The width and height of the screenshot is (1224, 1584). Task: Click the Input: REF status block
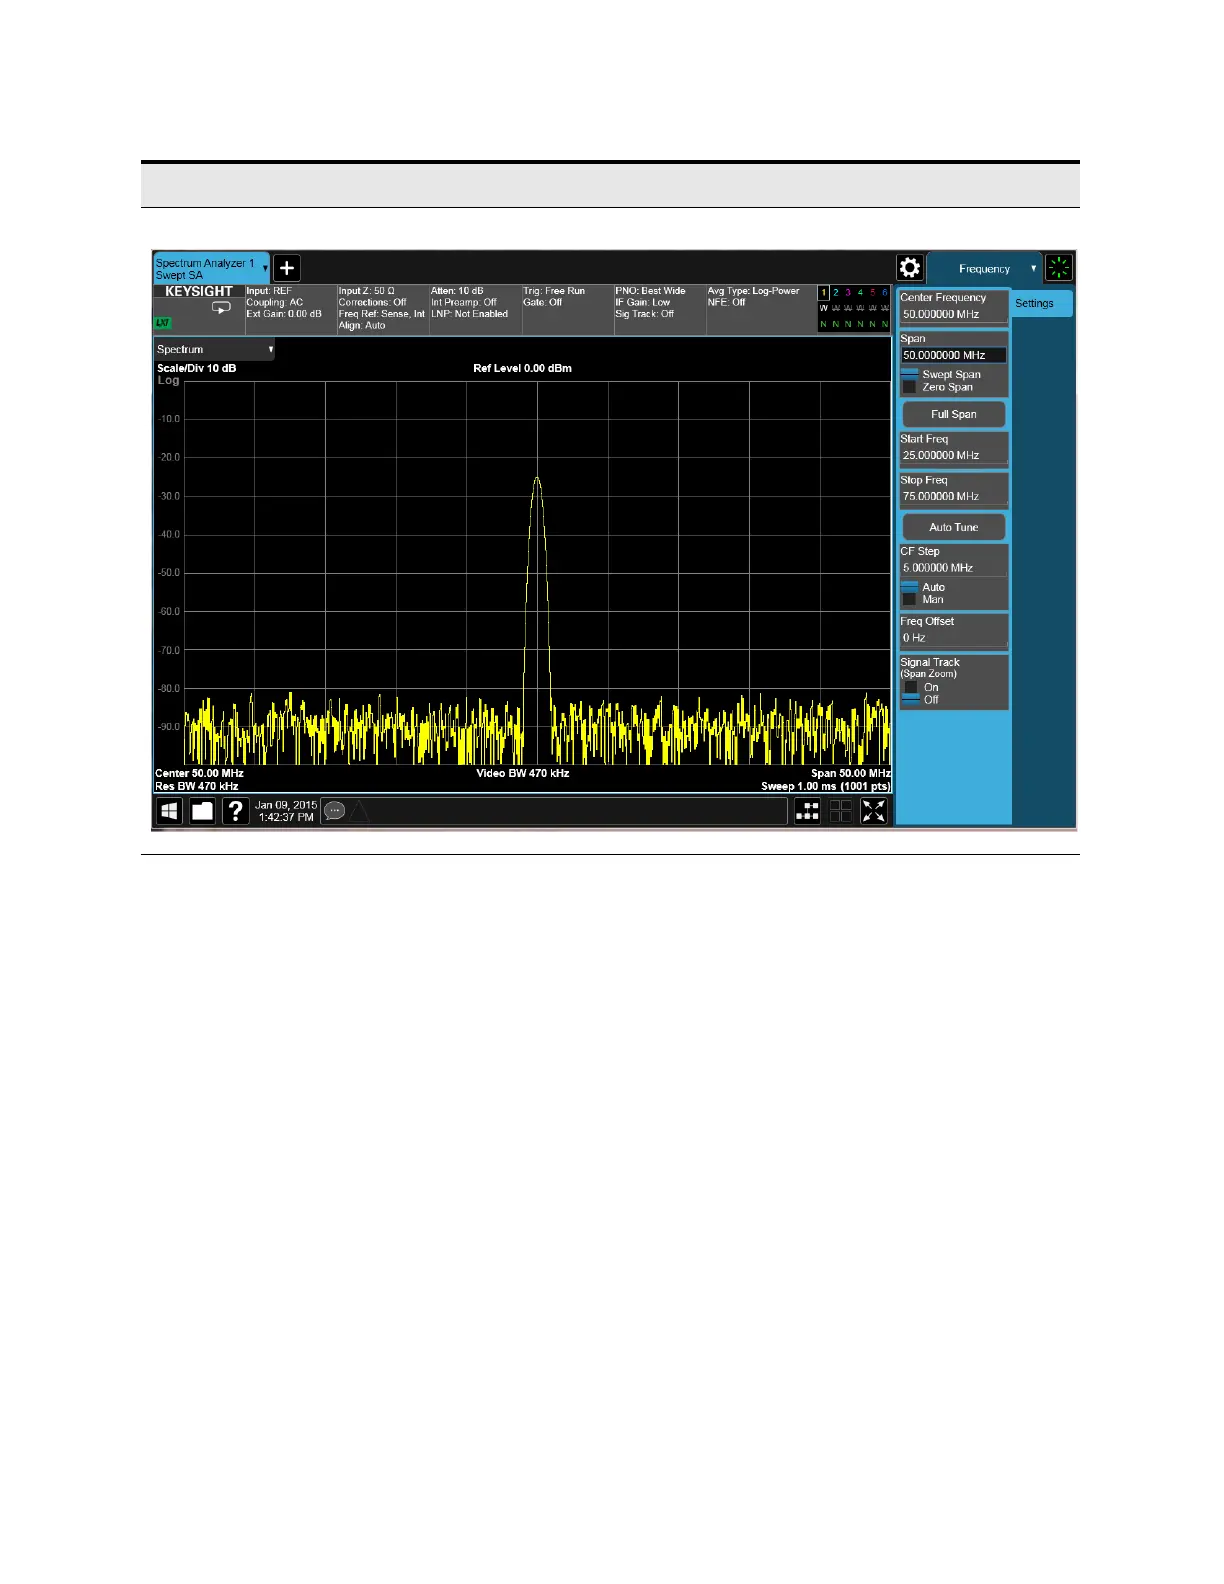pyautogui.click(x=290, y=308)
